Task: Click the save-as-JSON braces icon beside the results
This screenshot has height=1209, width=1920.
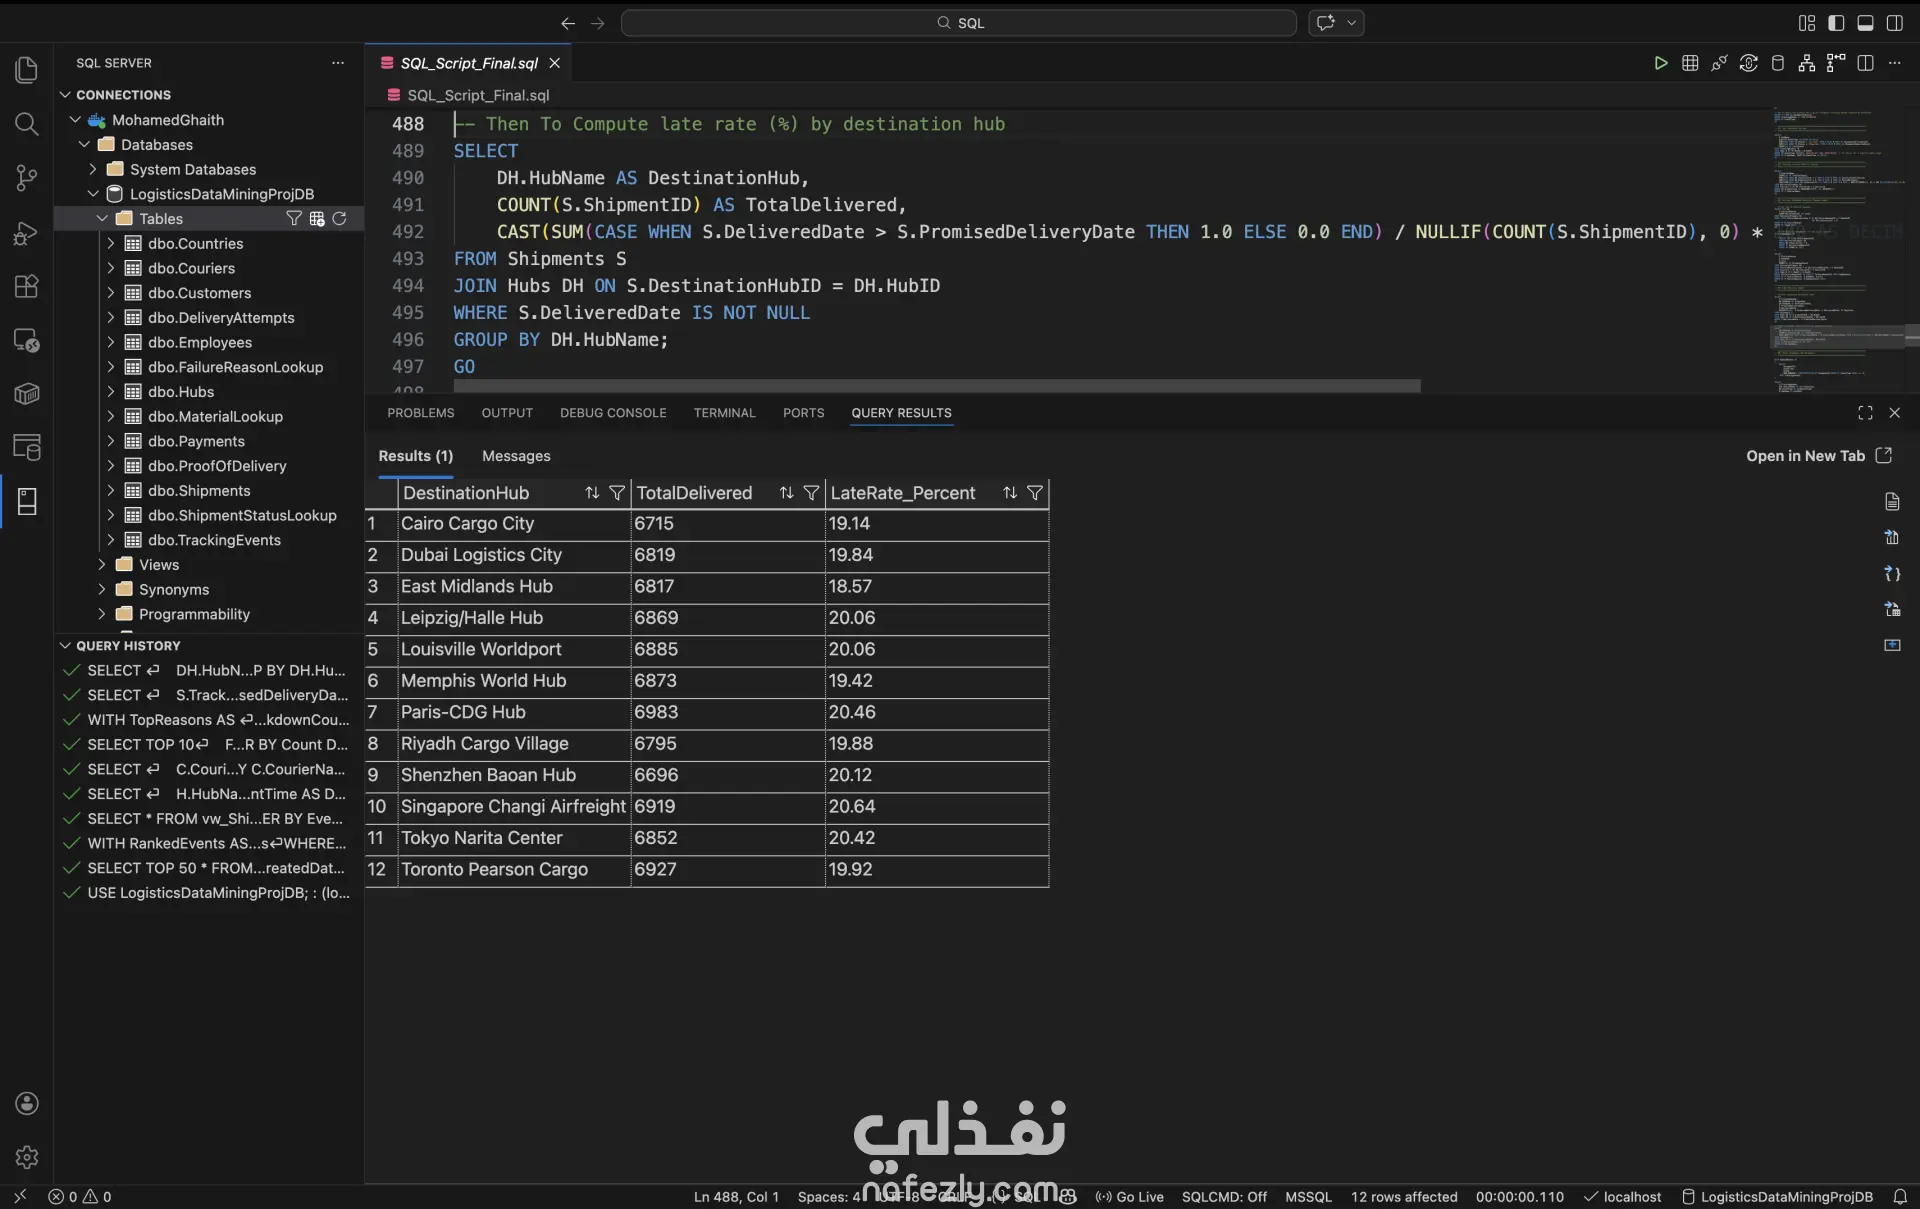Action: tap(1892, 574)
